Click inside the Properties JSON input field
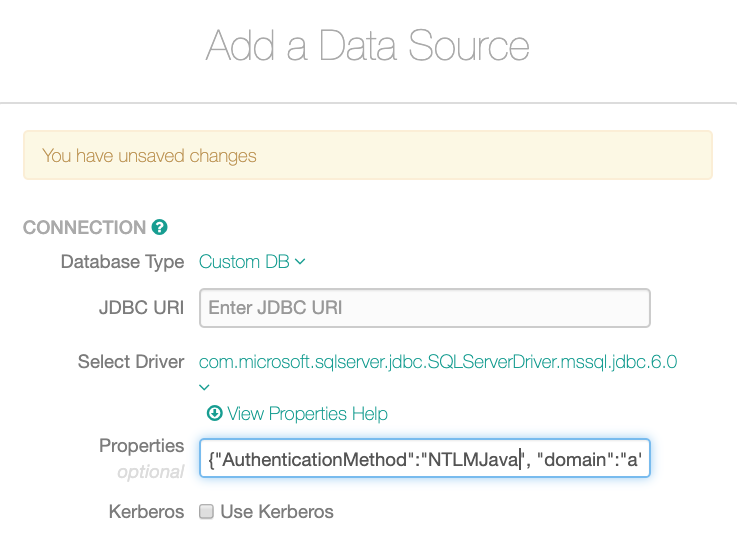737x540 pixels. (x=425, y=459)
